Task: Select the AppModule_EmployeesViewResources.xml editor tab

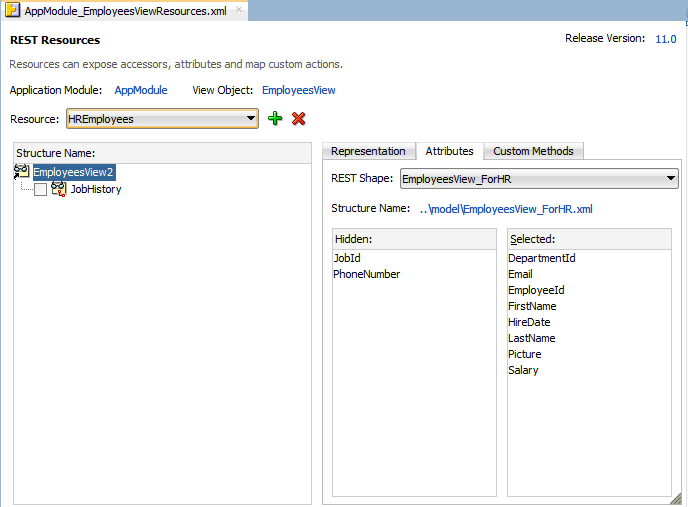Action: 125,11
